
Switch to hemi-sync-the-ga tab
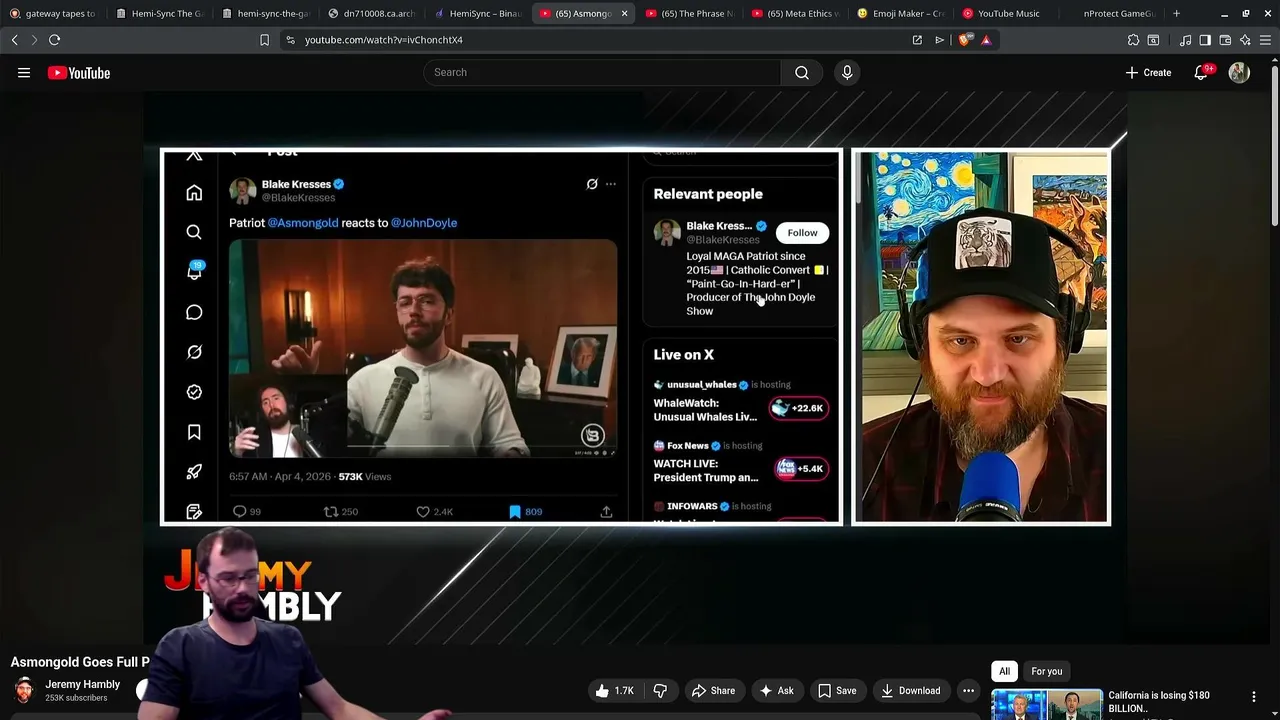(x=265, y=14)
